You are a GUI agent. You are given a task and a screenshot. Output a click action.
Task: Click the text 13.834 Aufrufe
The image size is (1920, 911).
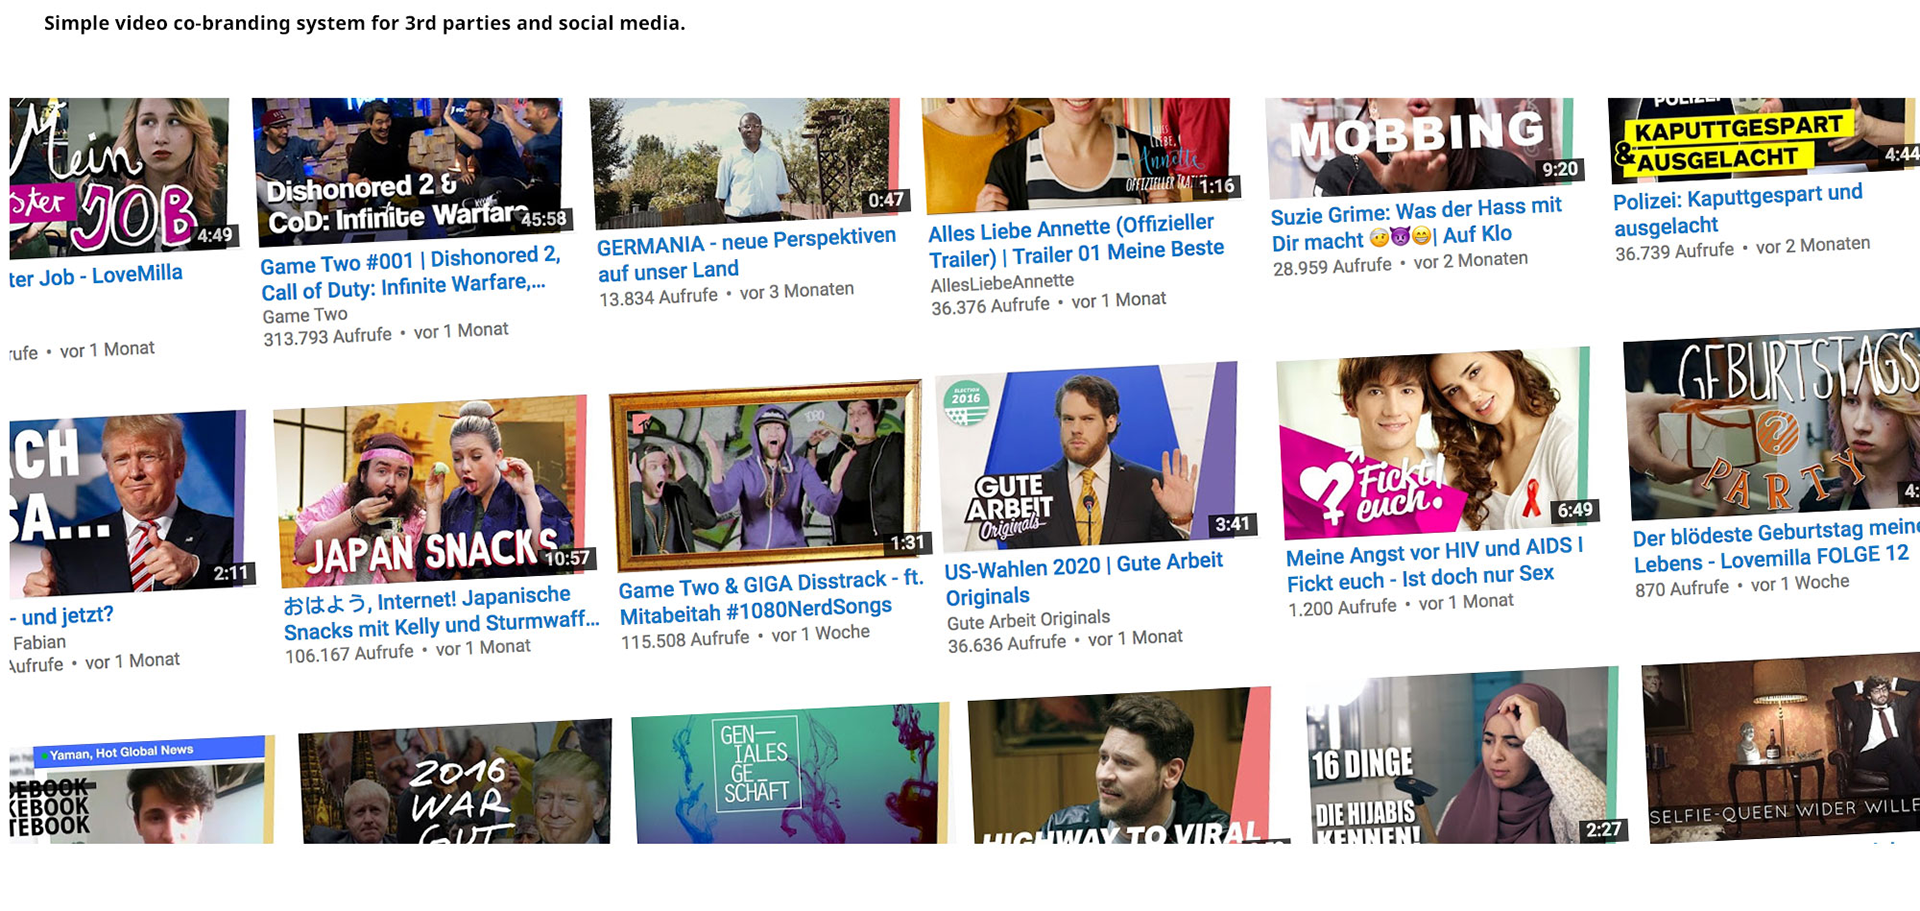point(658,298)
